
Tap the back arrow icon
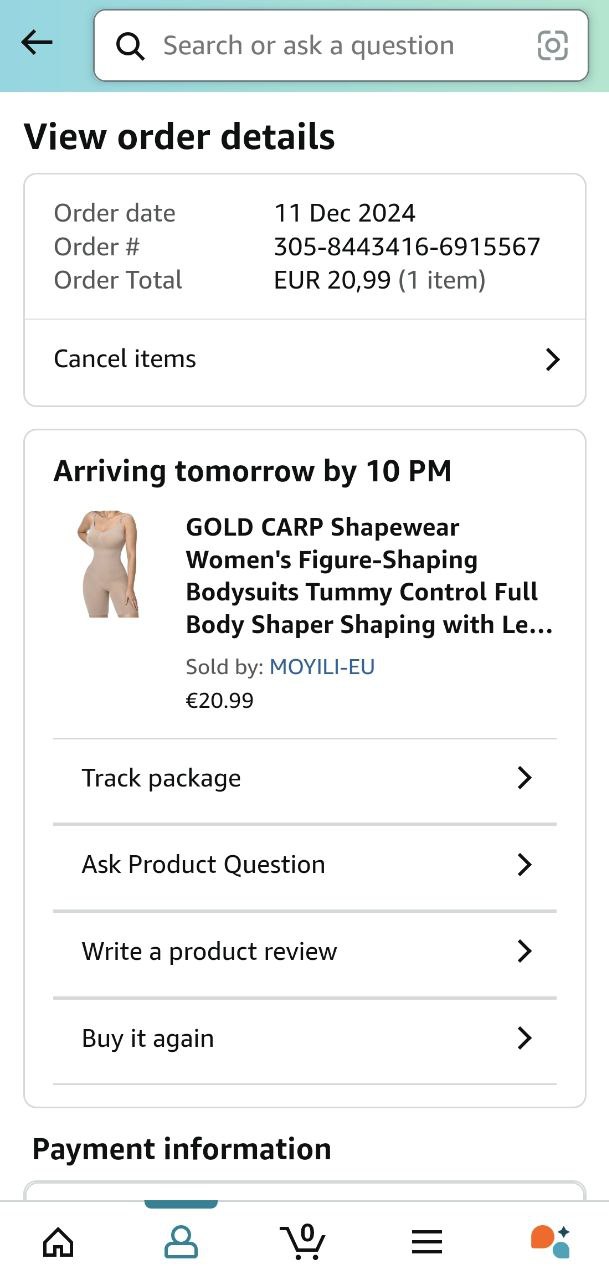point(37,42)
